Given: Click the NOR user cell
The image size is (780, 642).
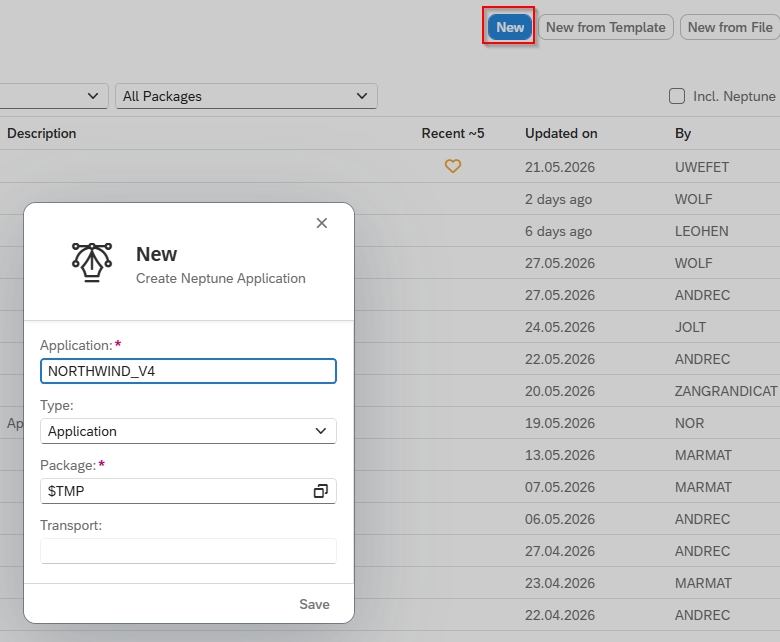Looking at the screenshot, I should (689, 423).
